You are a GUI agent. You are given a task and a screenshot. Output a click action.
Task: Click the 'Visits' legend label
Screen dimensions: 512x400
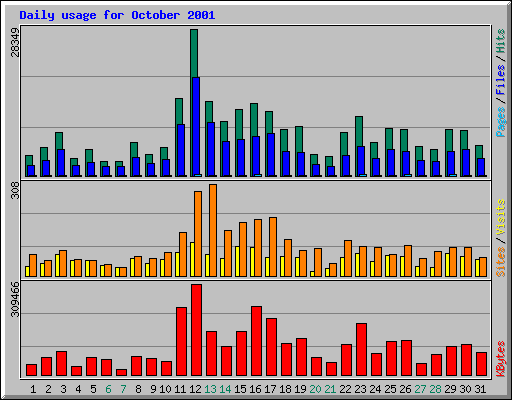pos(501,218)
